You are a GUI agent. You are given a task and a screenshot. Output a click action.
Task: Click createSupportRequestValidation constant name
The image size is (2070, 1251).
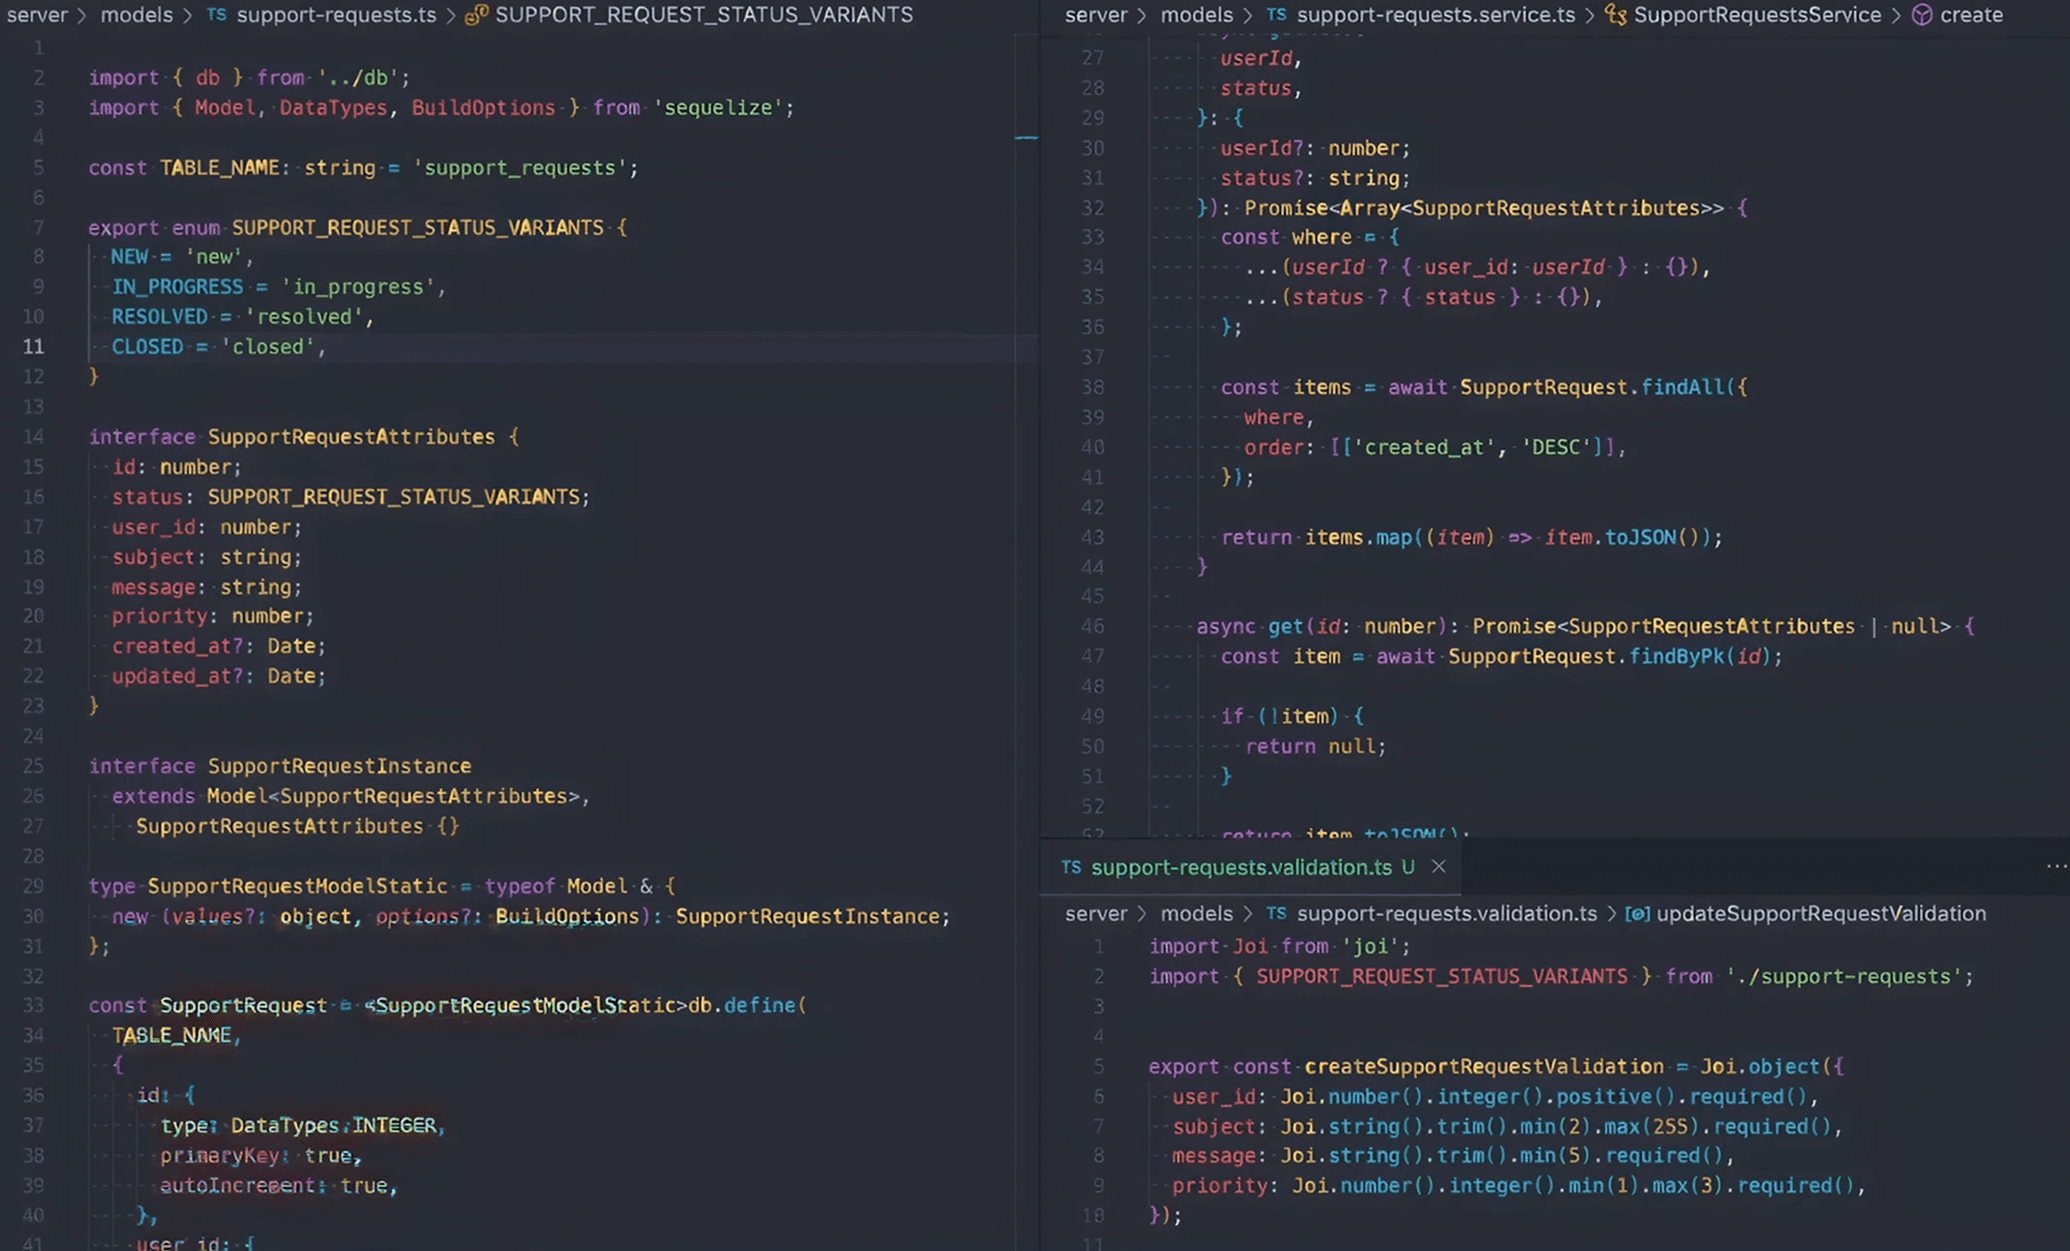[1484, 1066]
